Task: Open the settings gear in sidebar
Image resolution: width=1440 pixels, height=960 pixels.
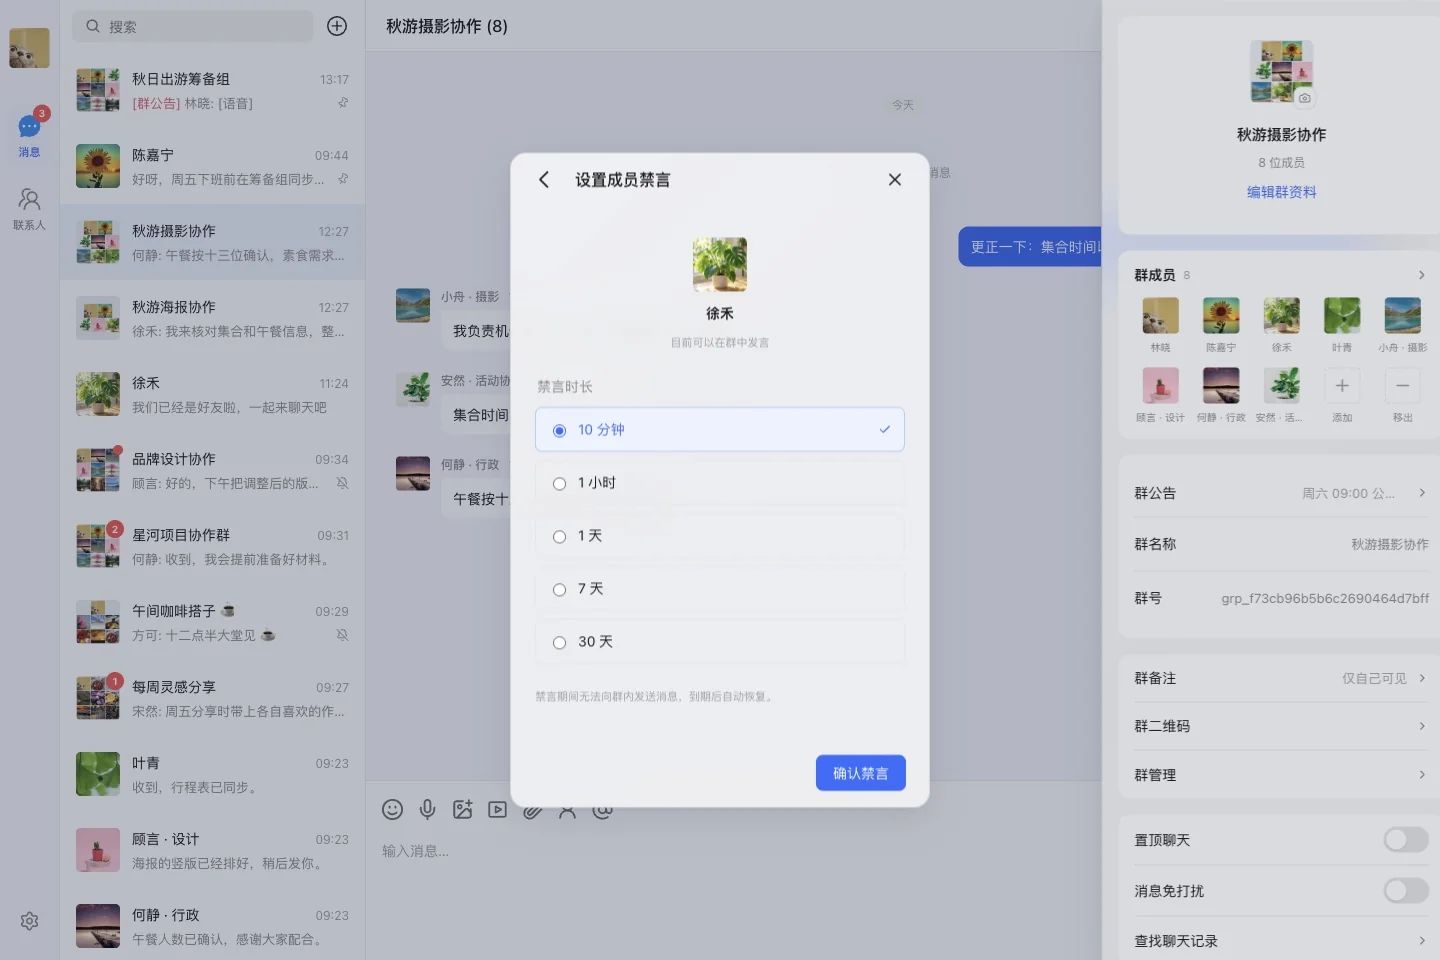Action: (29, 921)
